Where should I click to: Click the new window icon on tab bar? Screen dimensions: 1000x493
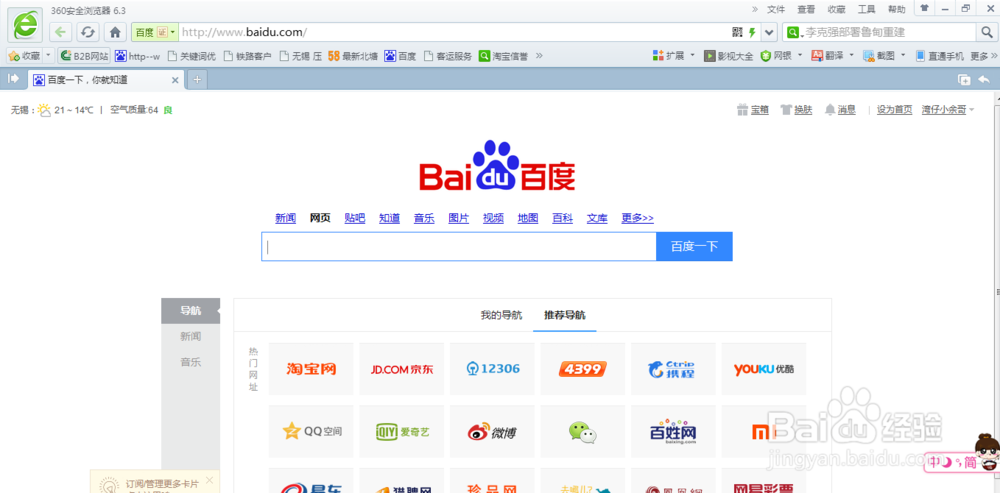click(964, 79)
